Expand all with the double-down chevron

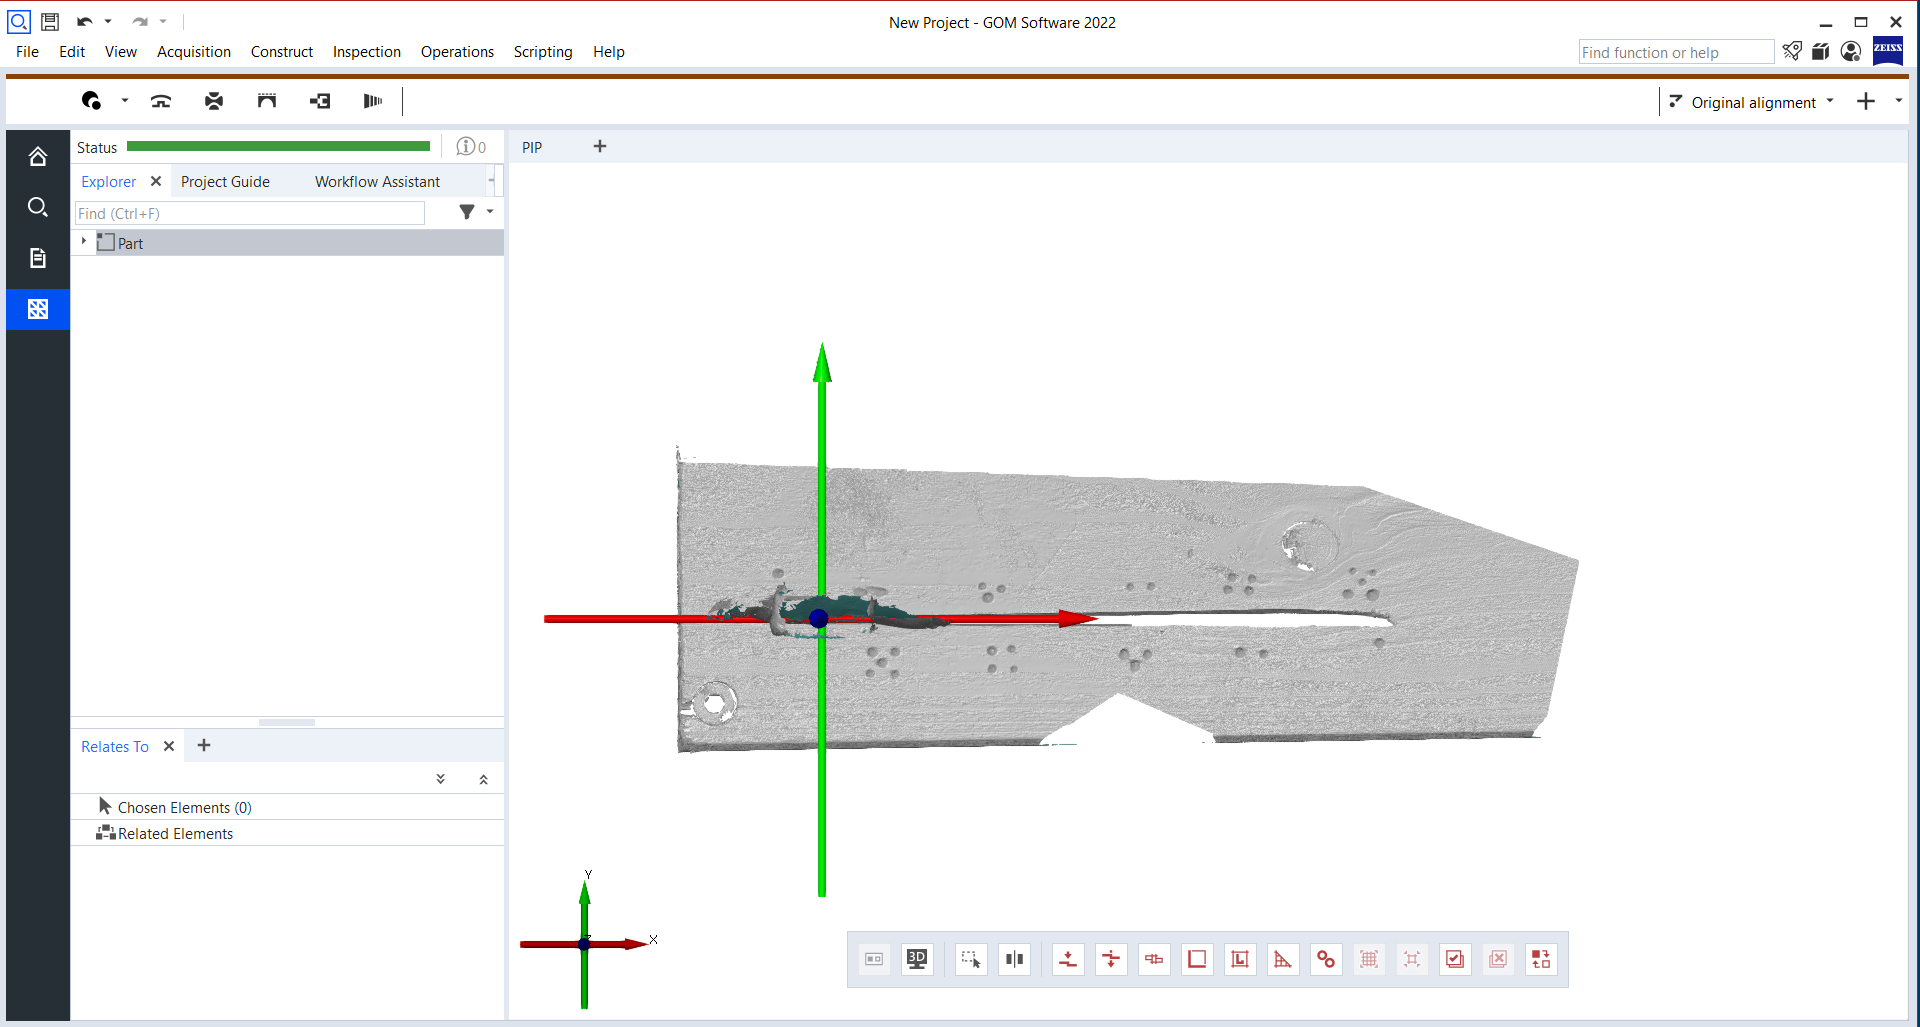click(x=441, y=779)
